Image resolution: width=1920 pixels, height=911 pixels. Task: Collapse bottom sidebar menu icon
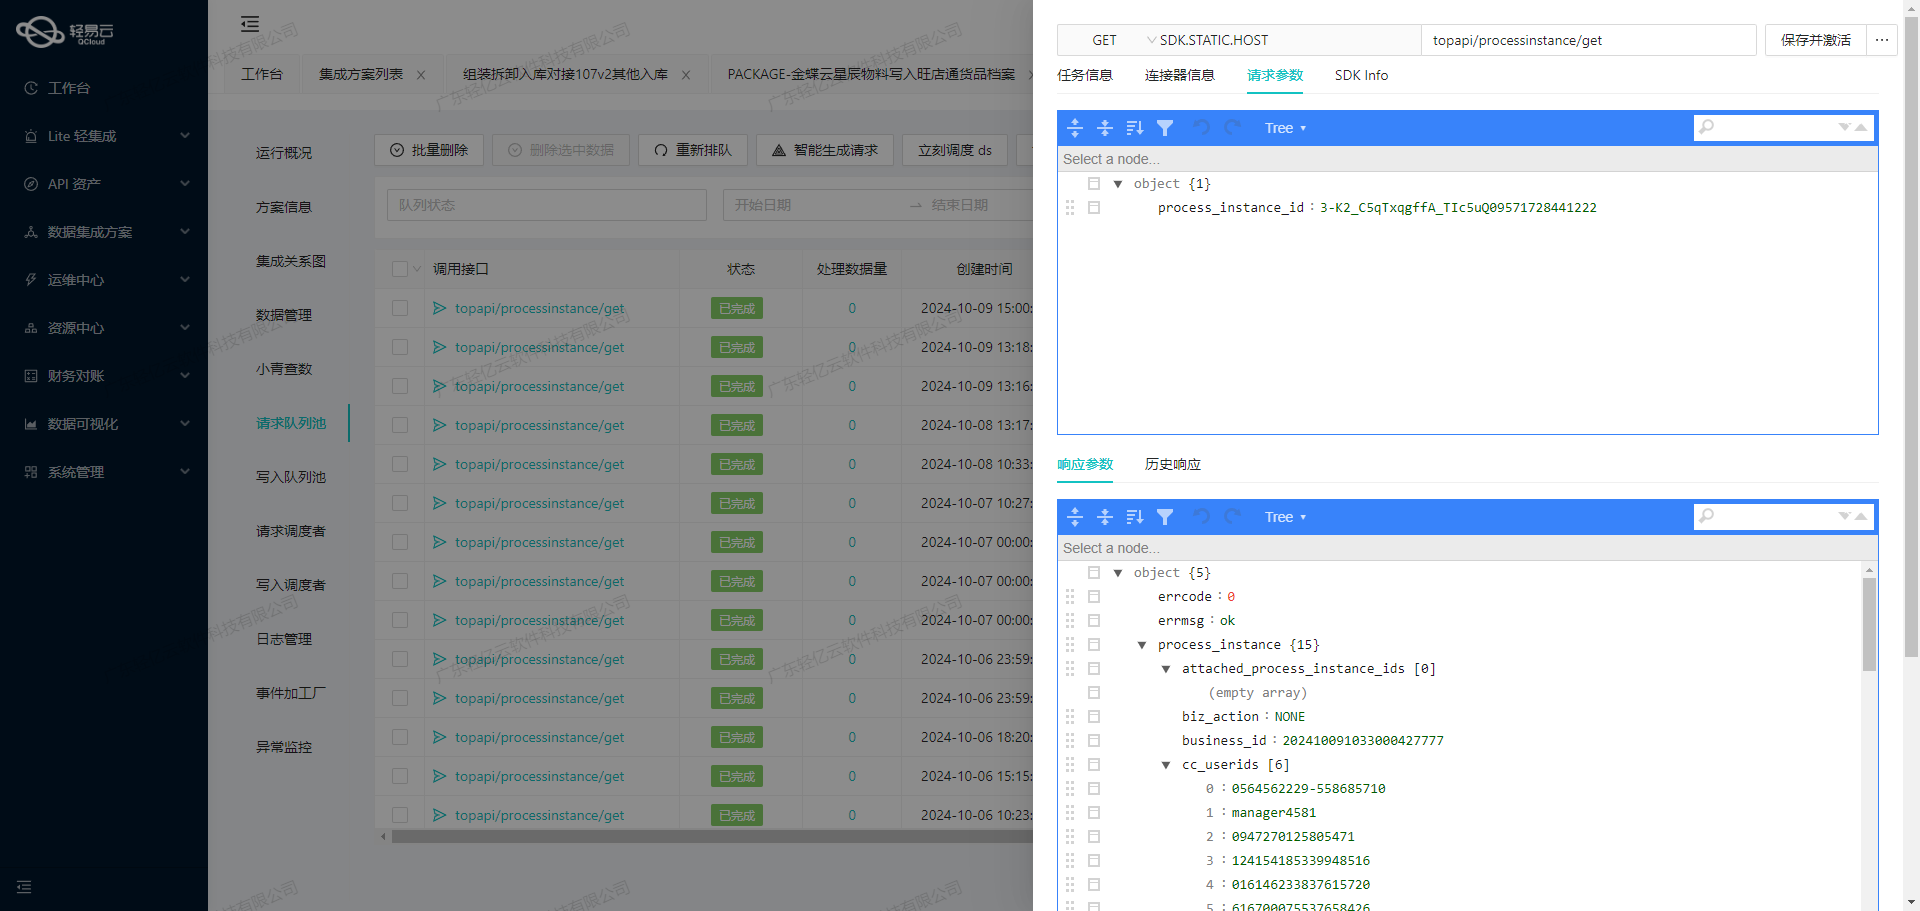click(24, 887)
